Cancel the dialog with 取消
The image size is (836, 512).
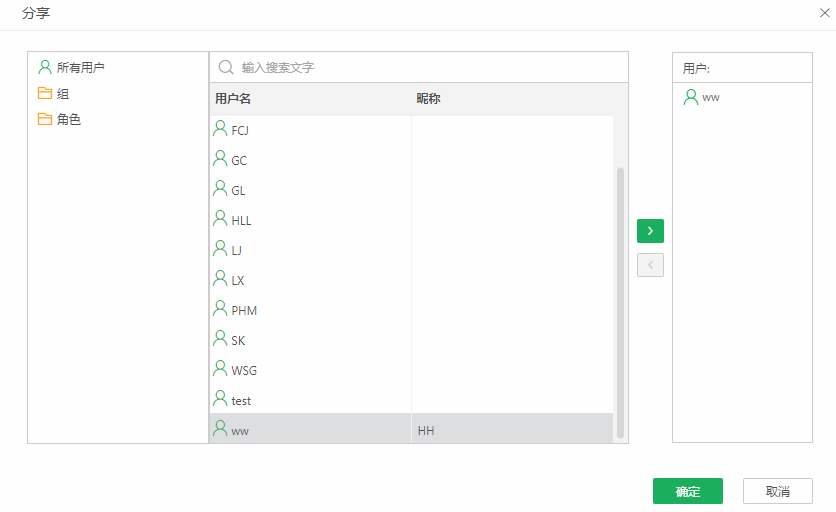pos(777,491)
